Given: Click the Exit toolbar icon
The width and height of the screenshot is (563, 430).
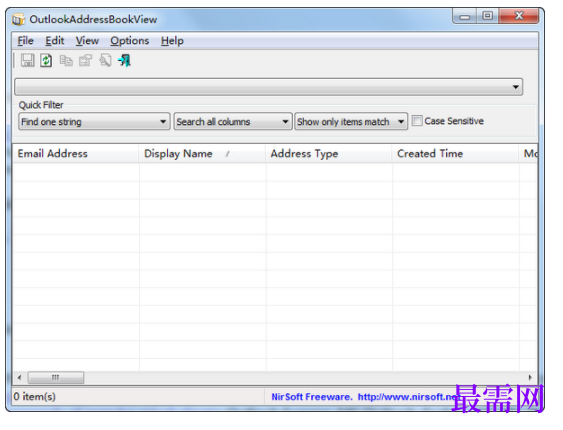Looking at the screenshot, I should [125, 60].
